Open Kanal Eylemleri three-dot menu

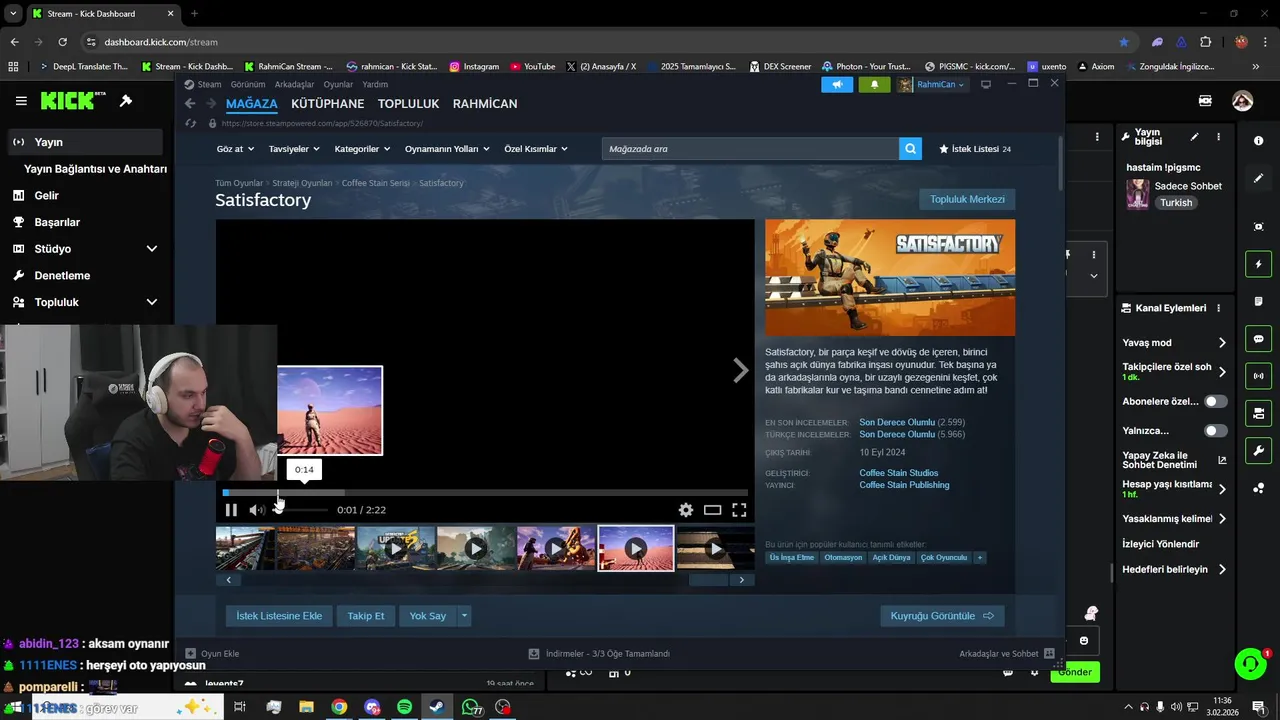click(x=1218, y=308)
